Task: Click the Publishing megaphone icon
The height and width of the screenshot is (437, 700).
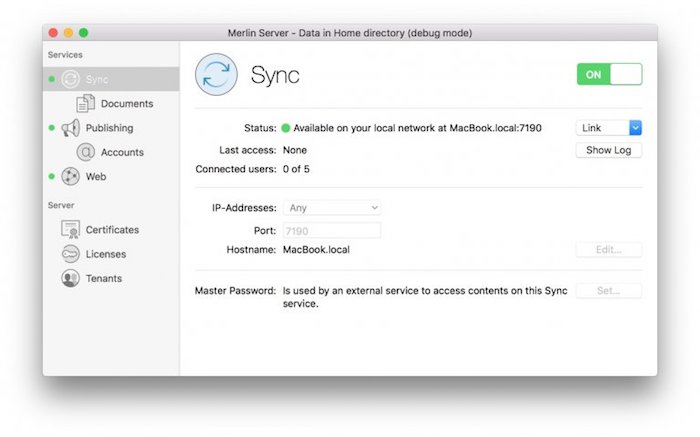Action: (x=71, y=128)
